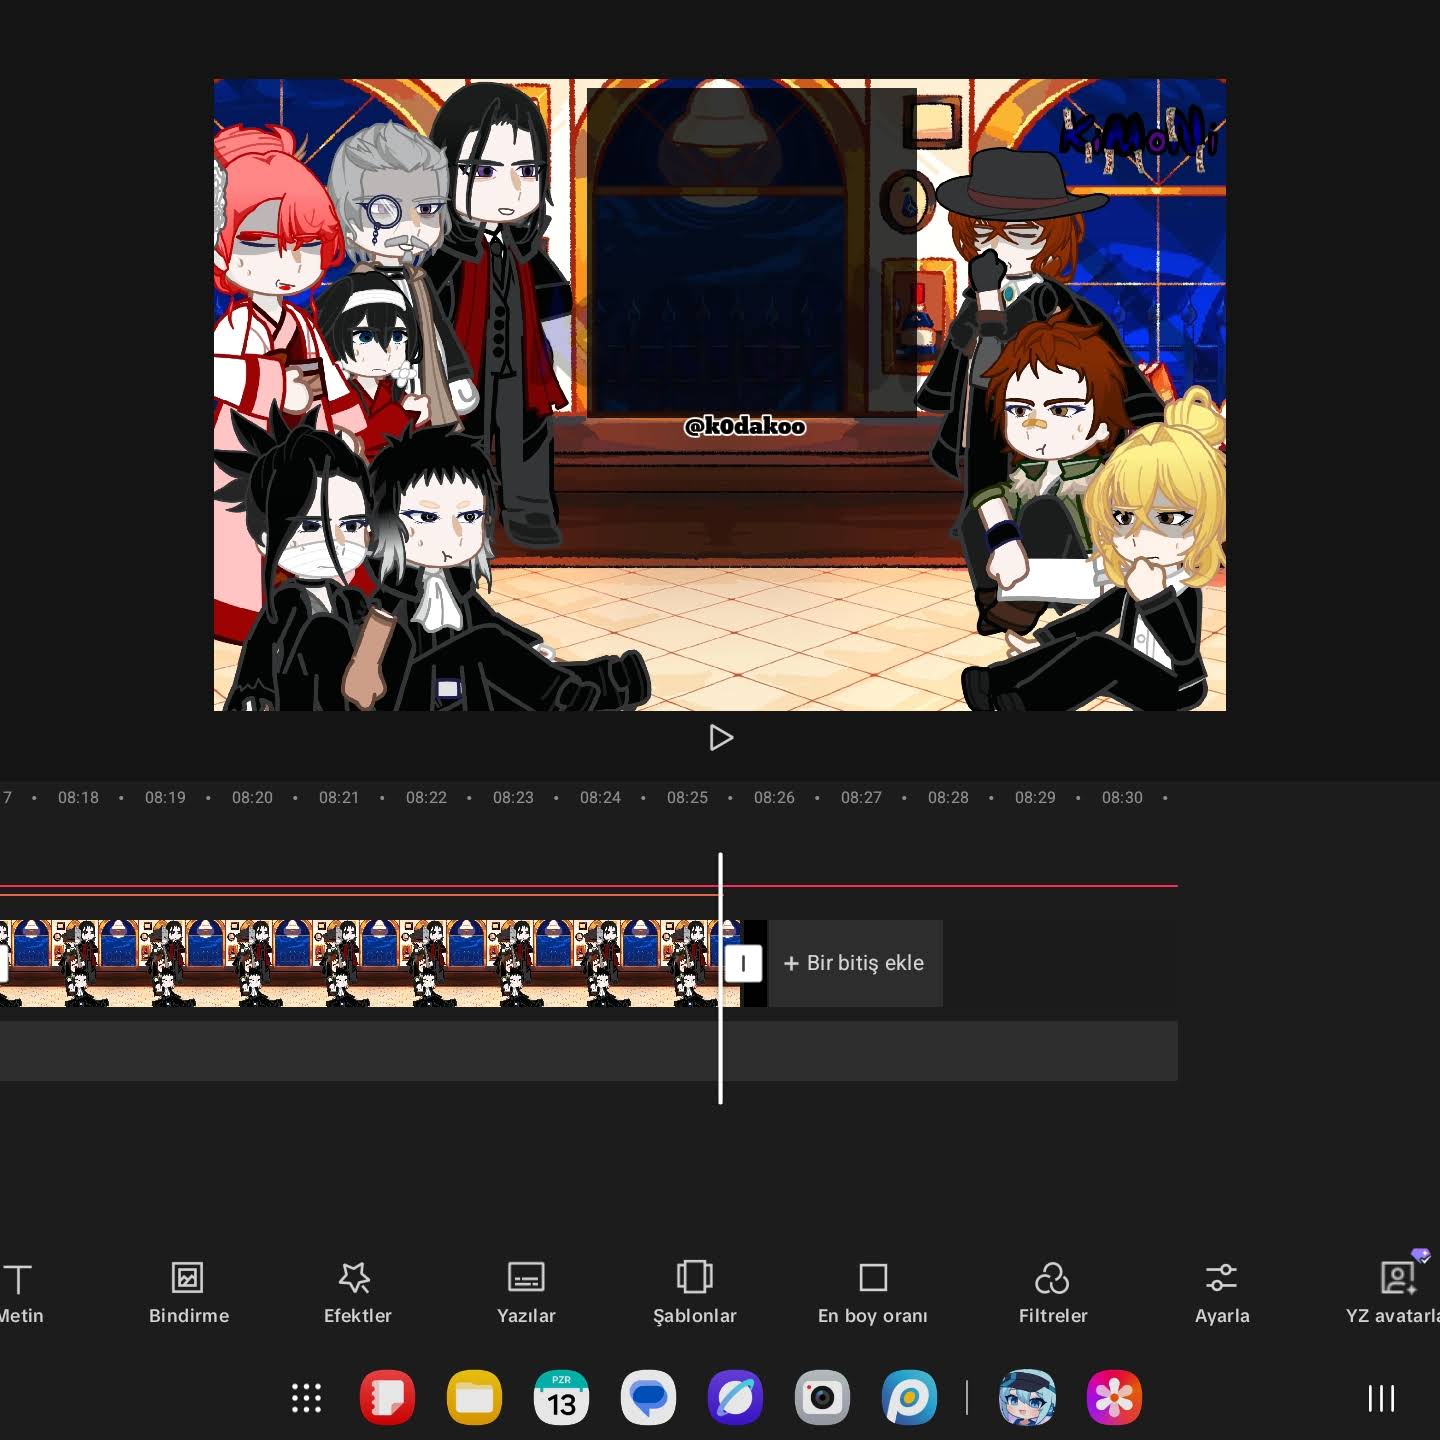Click the 08:20 mark on timeline ruler
Image resolution: width=1440 pixels, height=1440 pixels.
coord(252,798)
